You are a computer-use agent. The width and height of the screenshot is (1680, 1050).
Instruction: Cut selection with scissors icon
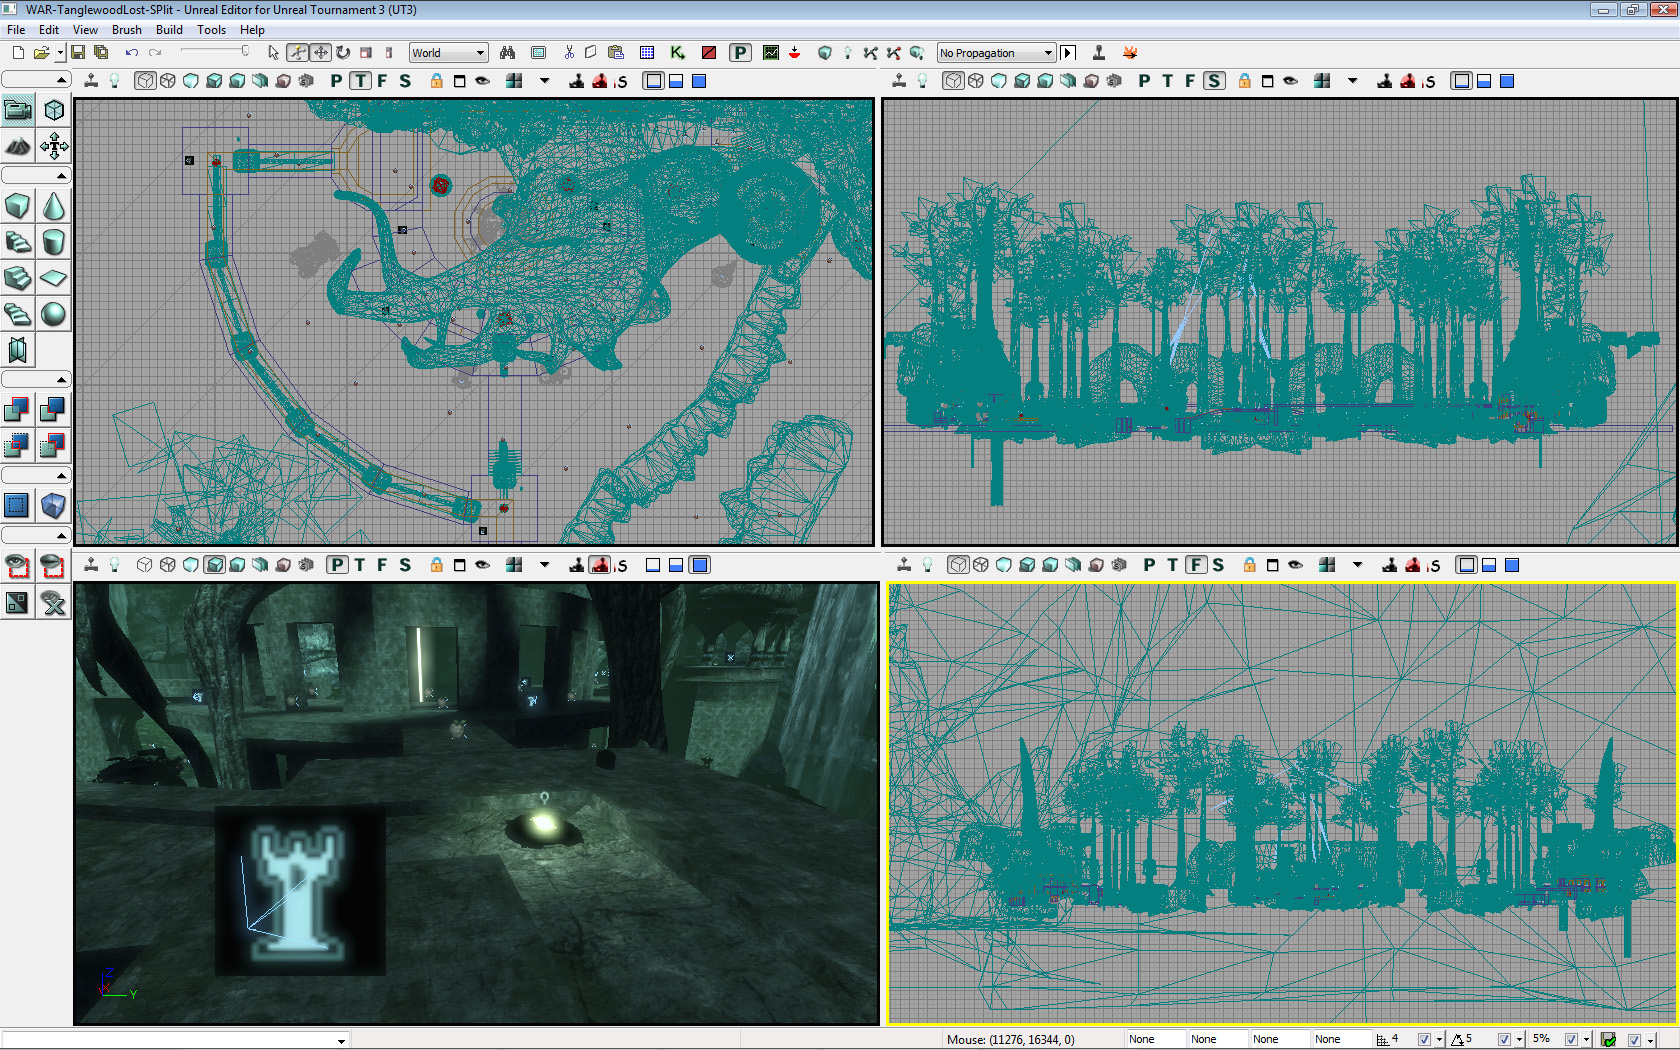[569, 53]
